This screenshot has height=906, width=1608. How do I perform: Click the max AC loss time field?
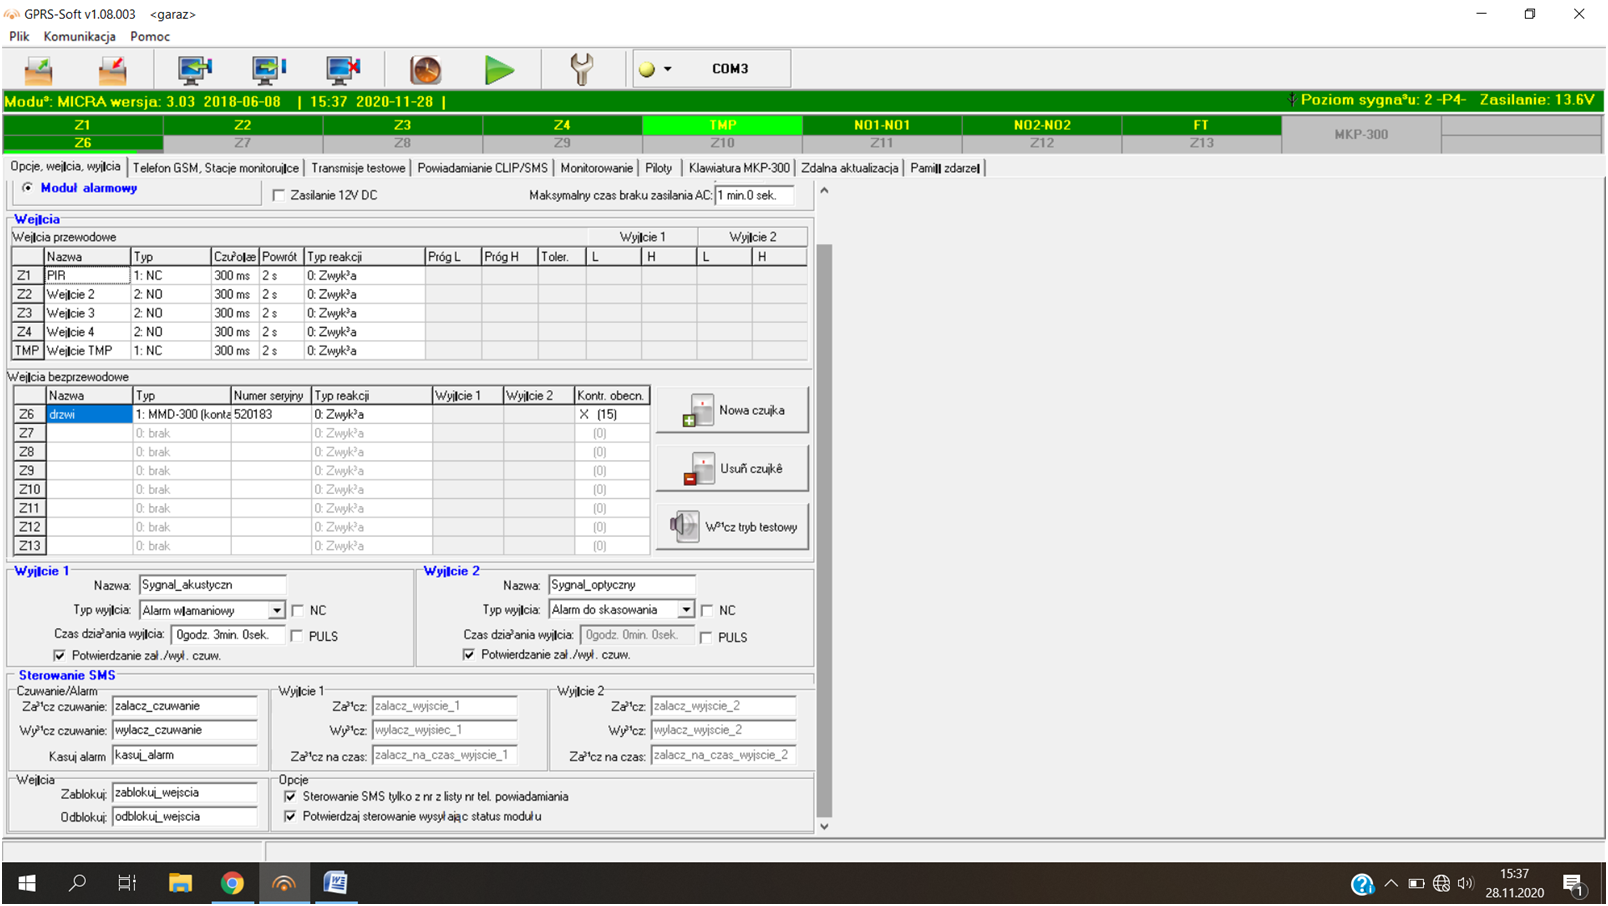[754, 195]
